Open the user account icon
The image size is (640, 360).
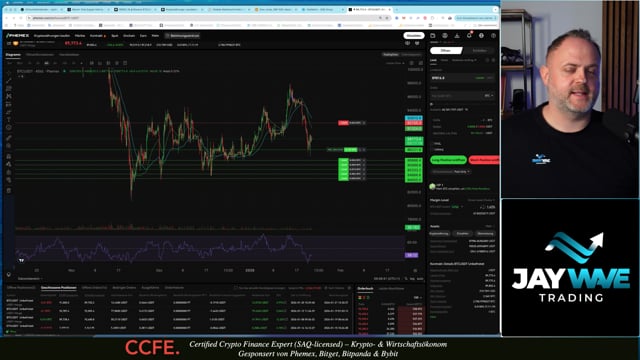coord(445,36)
